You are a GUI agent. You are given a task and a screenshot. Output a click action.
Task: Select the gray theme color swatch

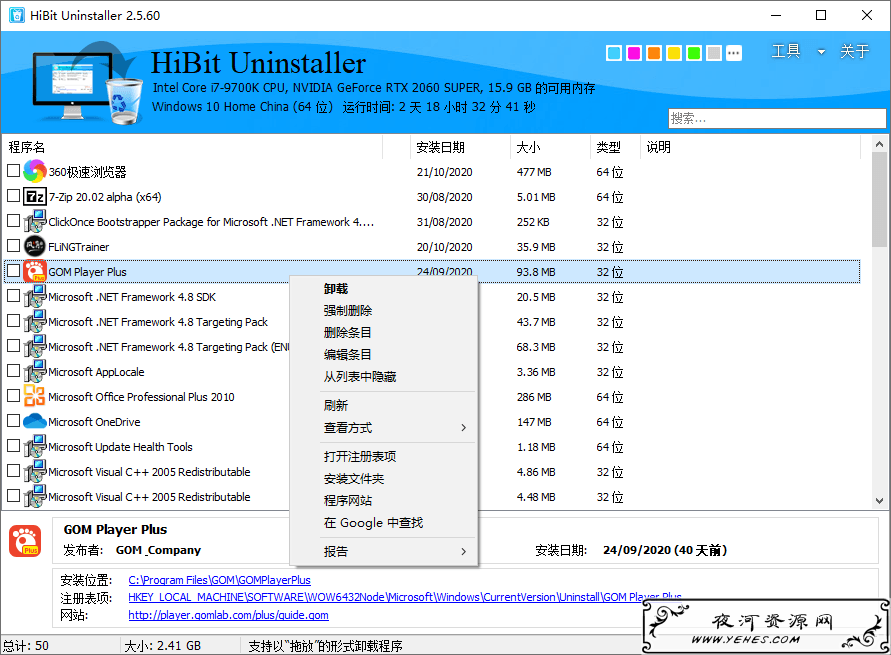(714, 53)
